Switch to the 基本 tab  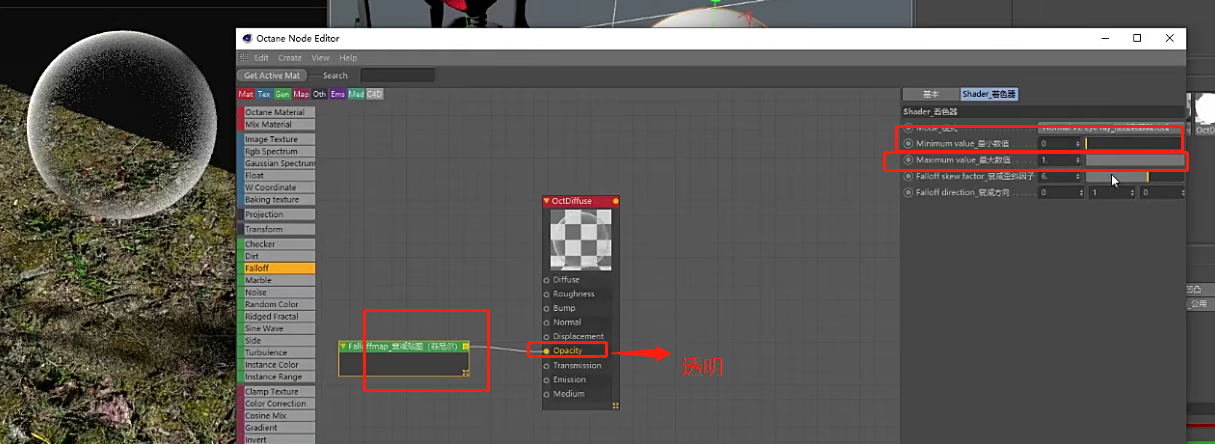tap(930, 94)
